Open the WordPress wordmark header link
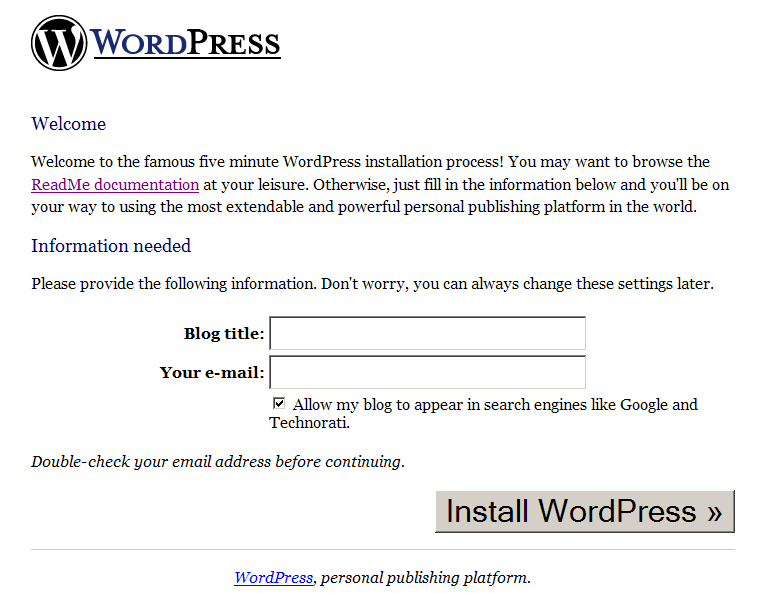Viewport: 765px width, 593px height. 185,43
